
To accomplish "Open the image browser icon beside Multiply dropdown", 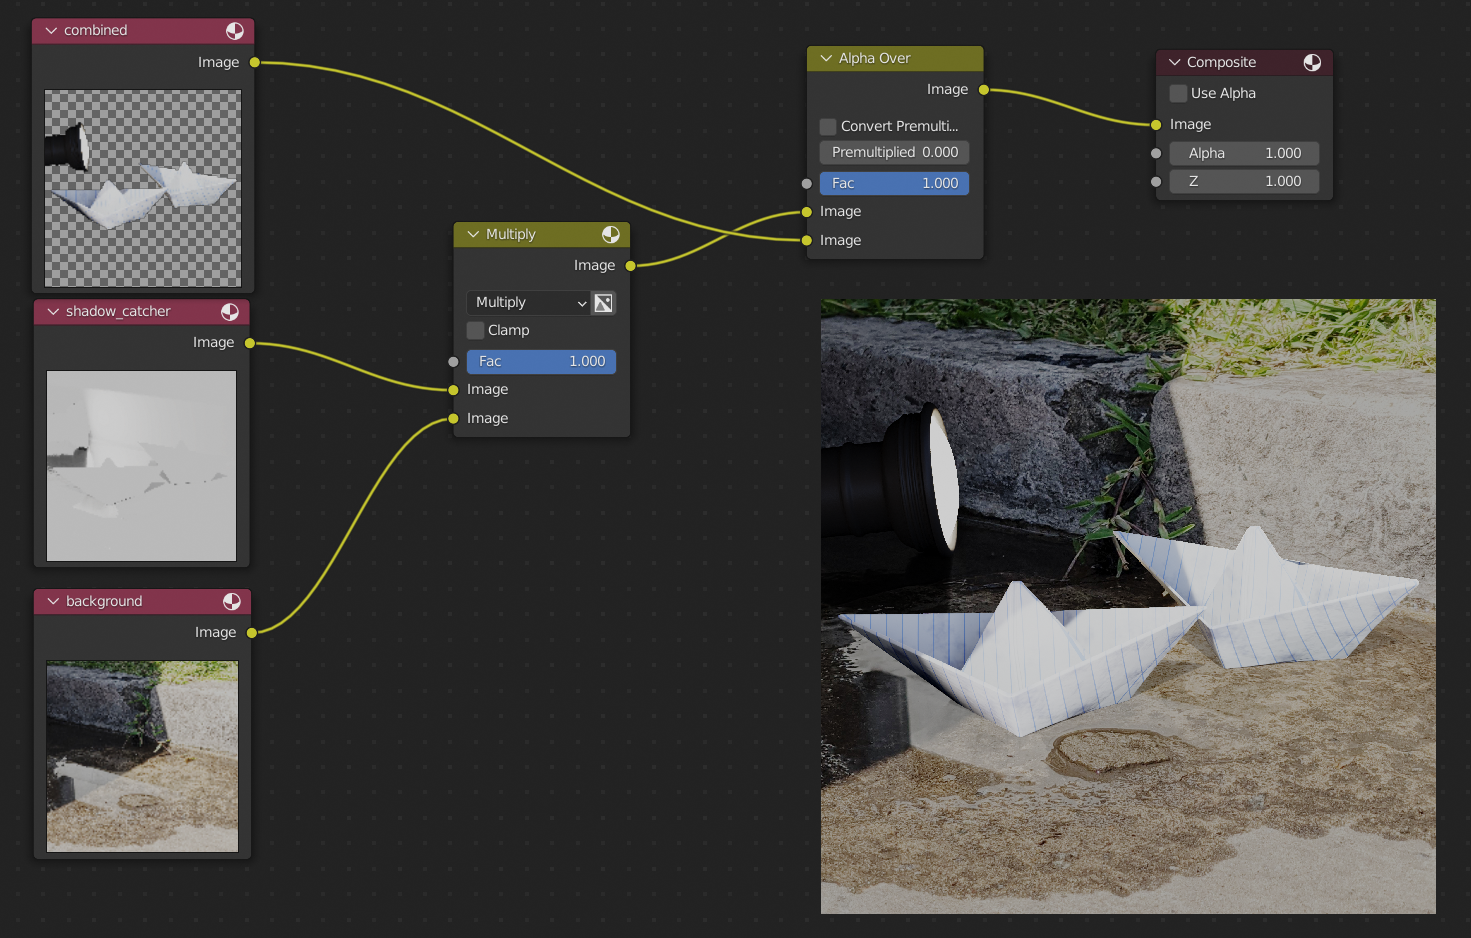I will coord(603,302).
